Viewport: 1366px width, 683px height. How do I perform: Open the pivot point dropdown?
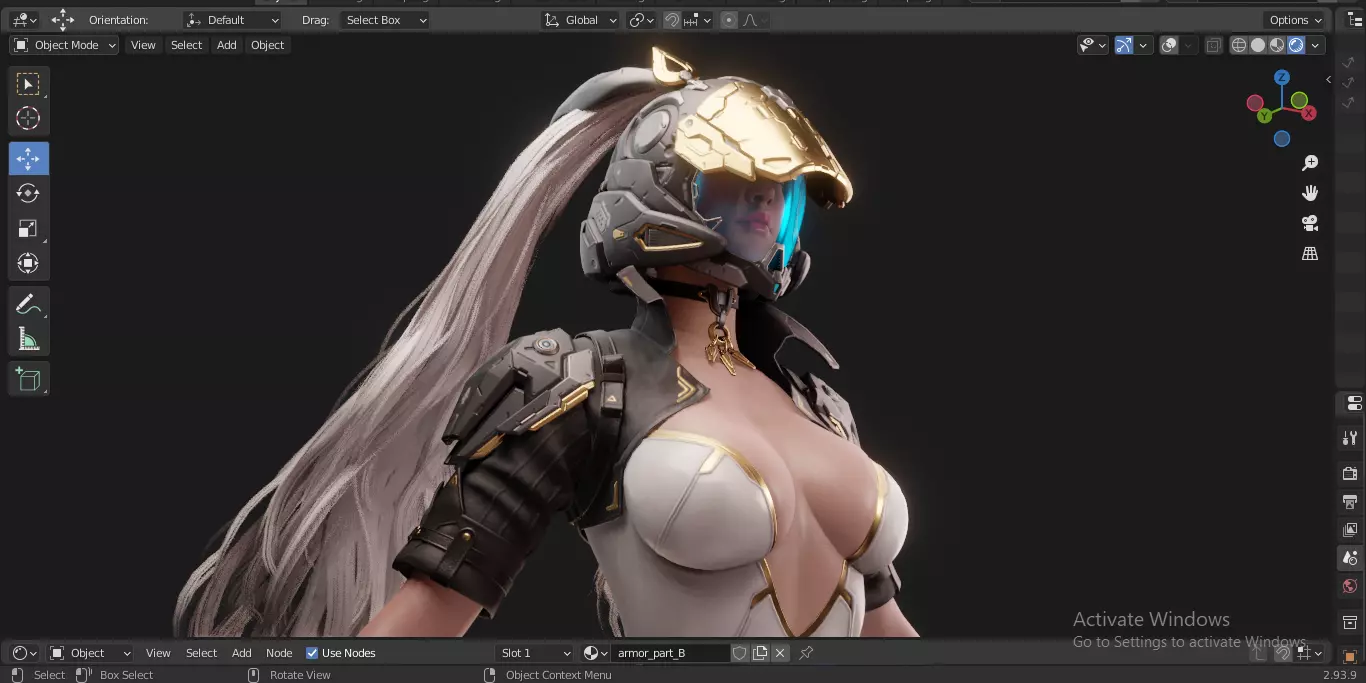coord(642,20)
